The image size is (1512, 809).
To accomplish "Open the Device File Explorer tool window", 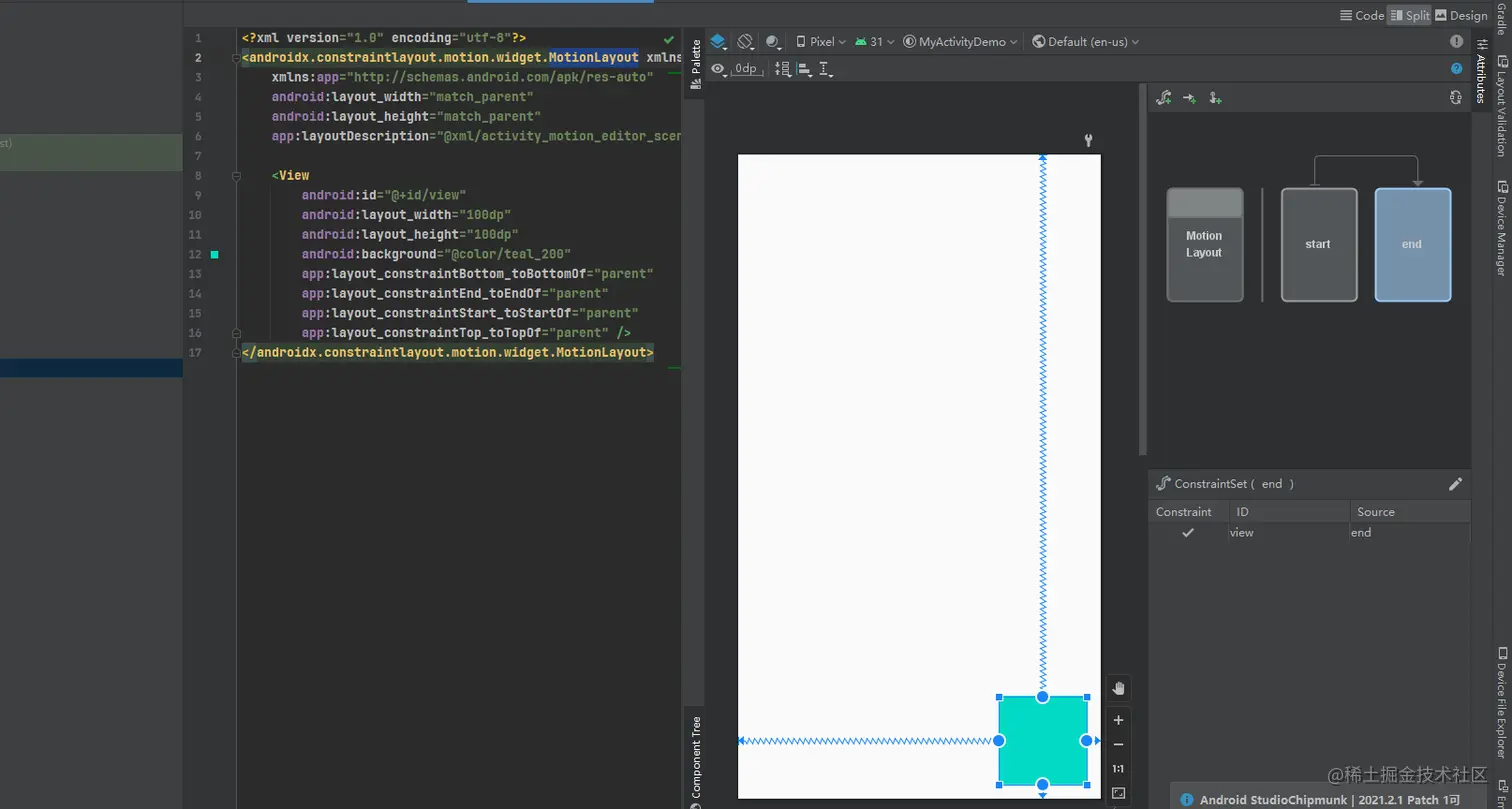I will pos(1501,704).
